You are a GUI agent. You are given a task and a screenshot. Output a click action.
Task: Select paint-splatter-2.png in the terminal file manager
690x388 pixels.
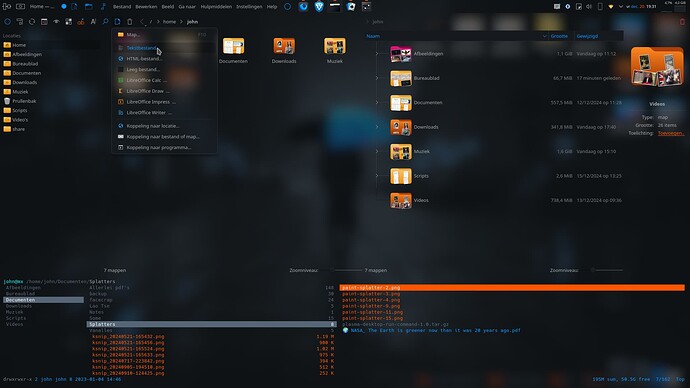pos(512,288)
